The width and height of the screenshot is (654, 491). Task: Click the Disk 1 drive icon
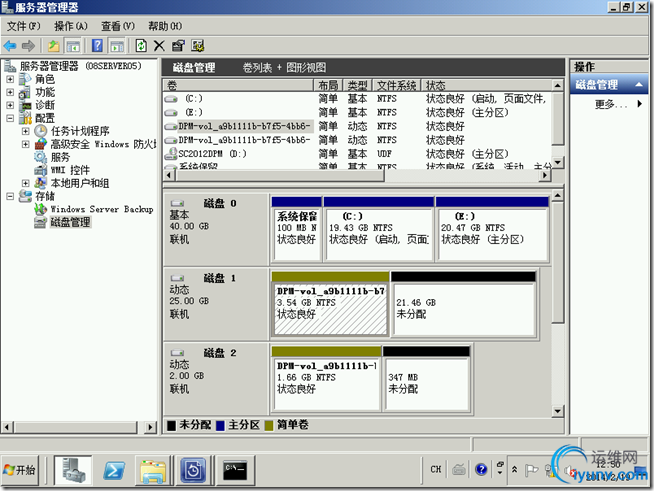(177, 278)
